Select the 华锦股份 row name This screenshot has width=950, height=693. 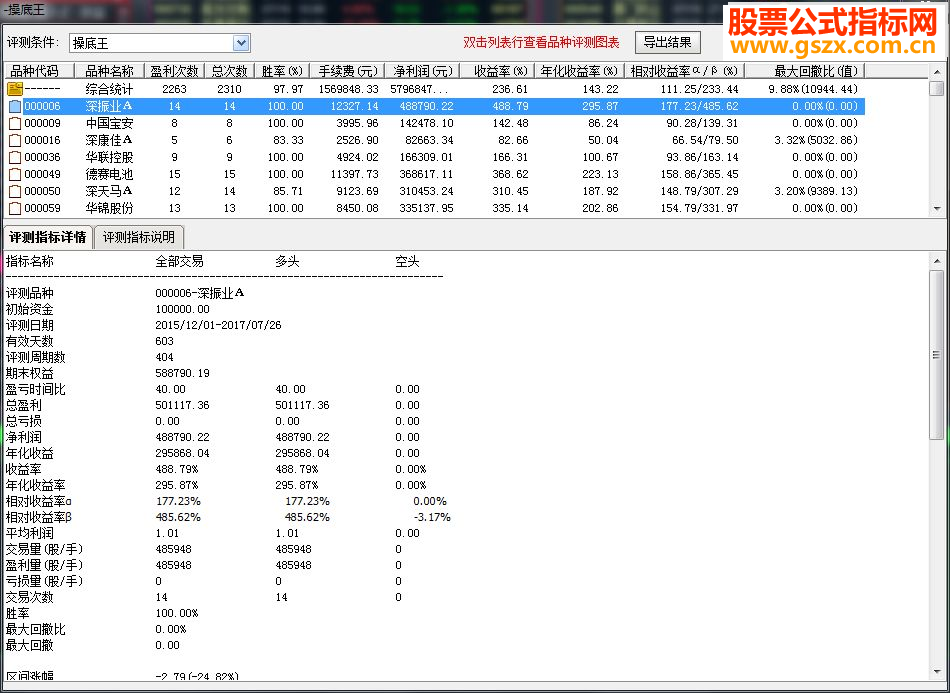click(x=109, y=208)
